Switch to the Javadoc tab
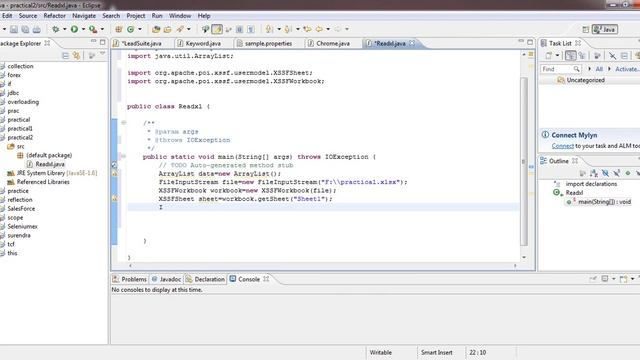The image size is (640, 360). point(166,279)
